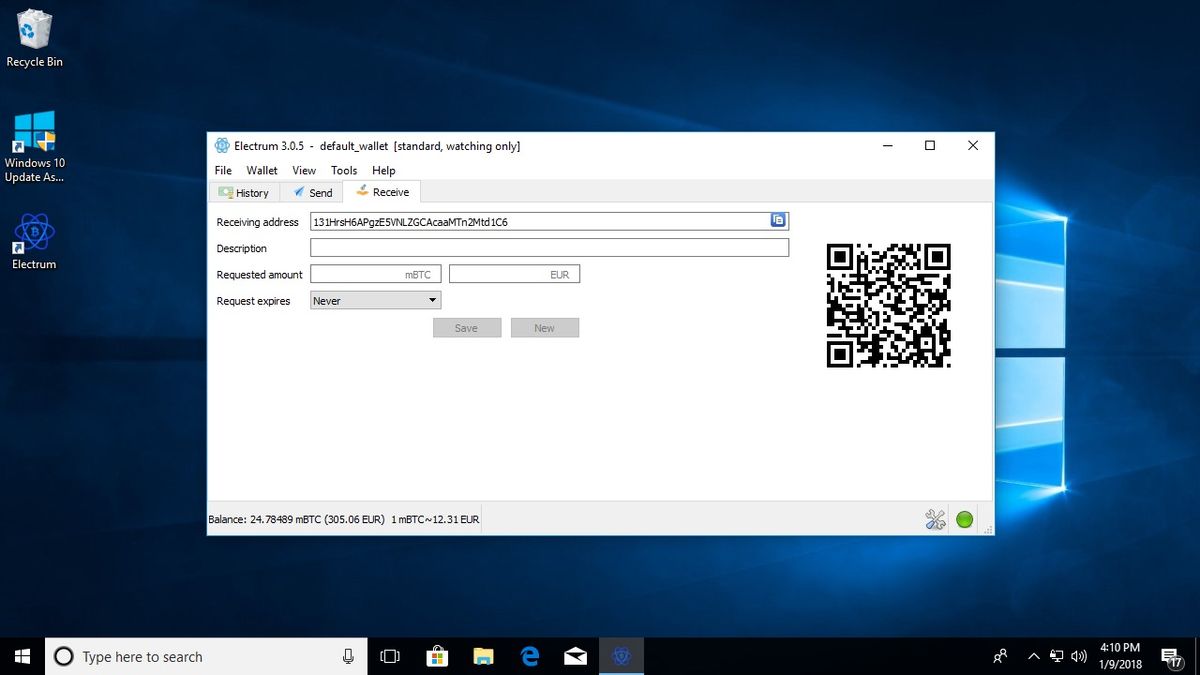Copy the receiving address using the copy icon
Screen dimensions: 1200x675
778,221
